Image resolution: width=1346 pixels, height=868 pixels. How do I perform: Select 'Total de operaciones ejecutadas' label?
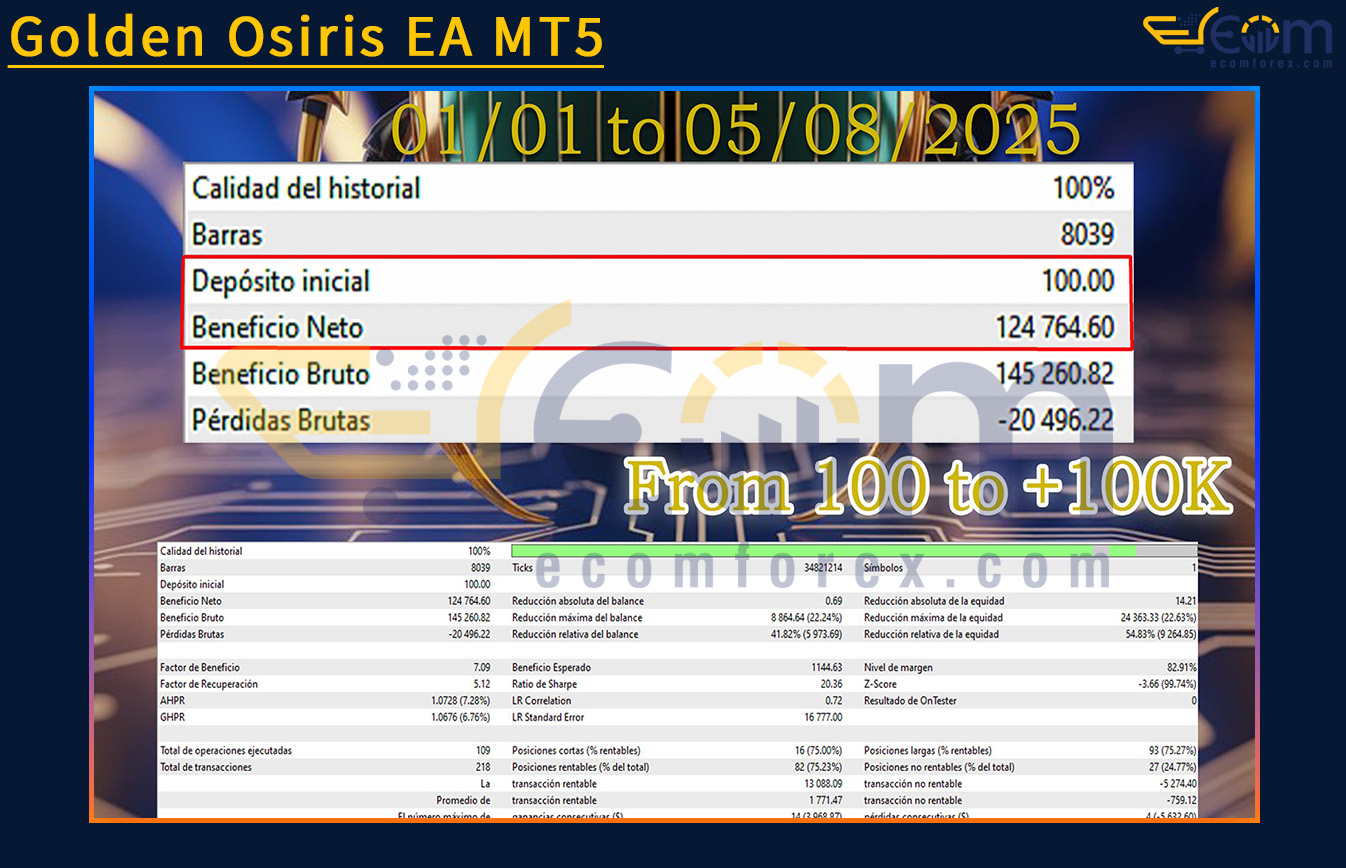(226, 751)
